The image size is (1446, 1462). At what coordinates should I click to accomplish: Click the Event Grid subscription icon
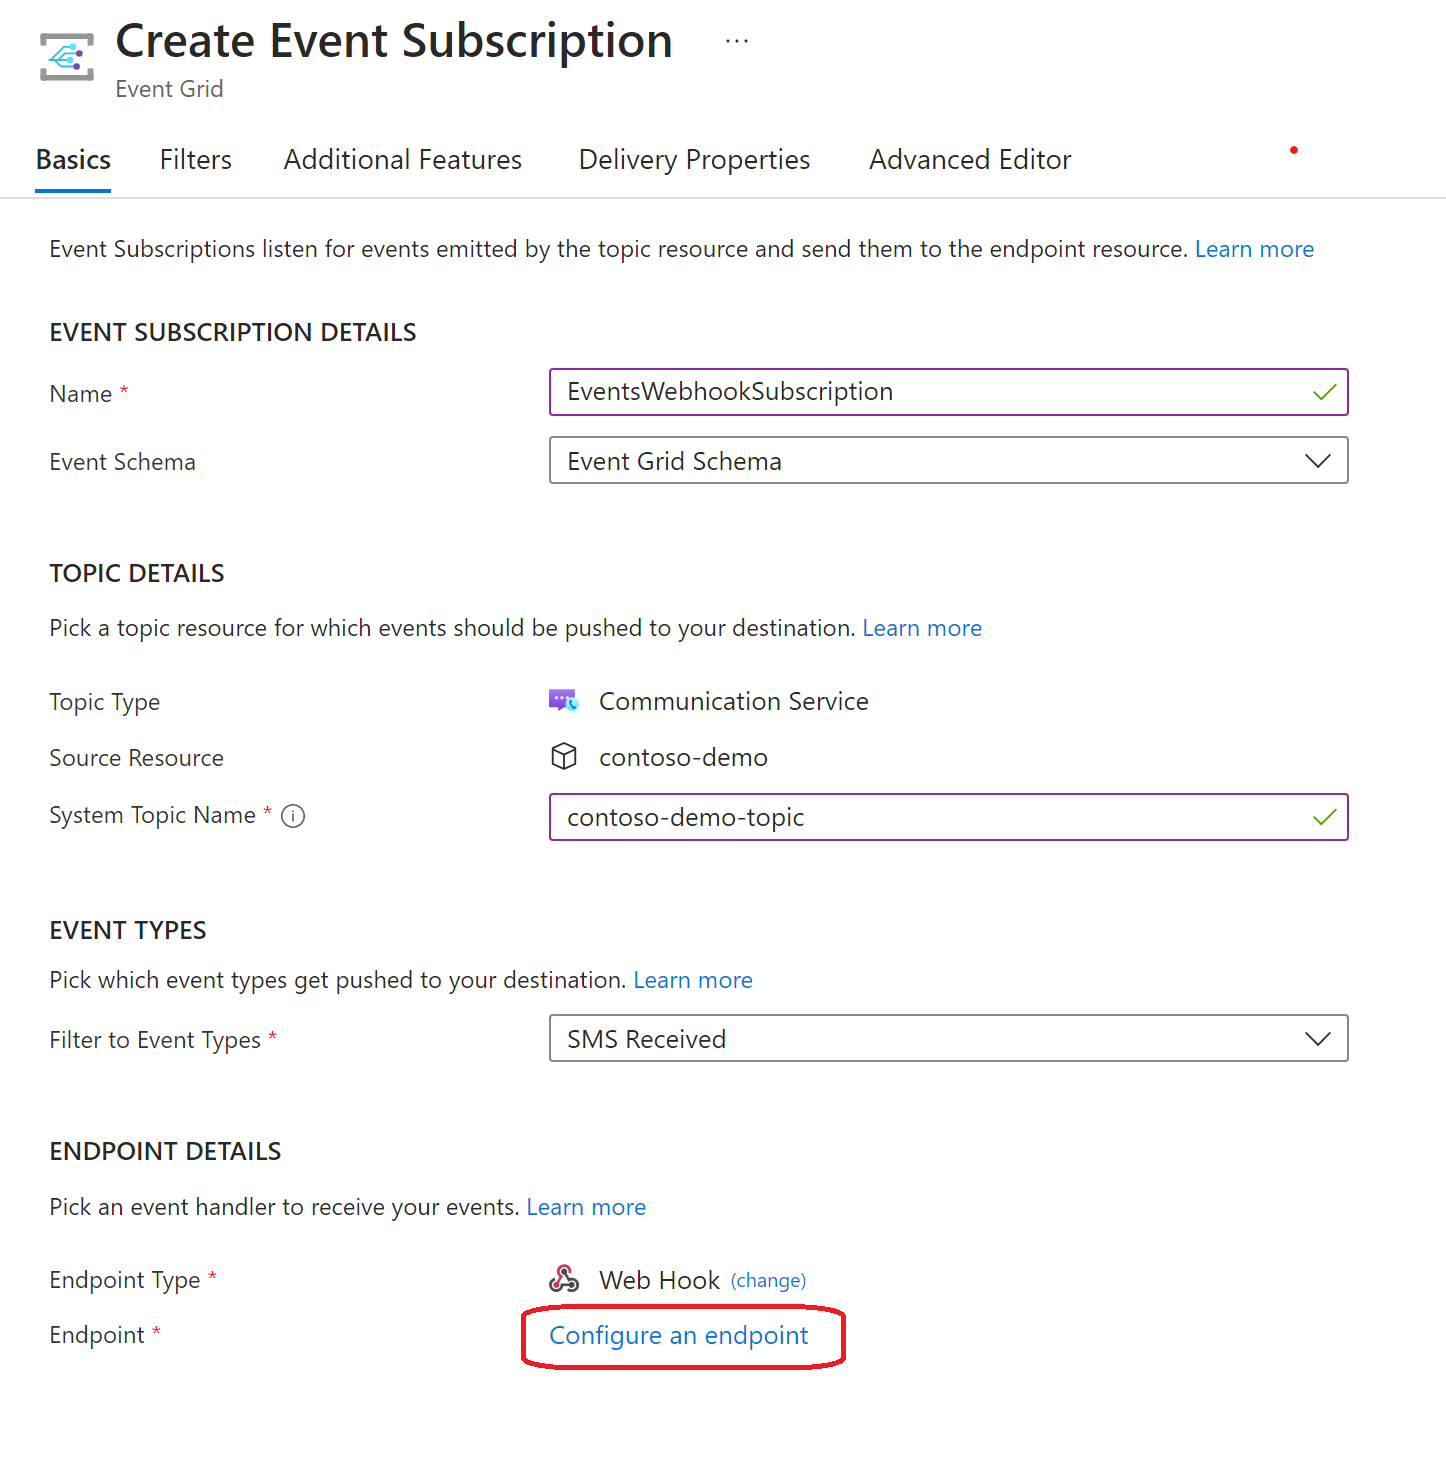coord(67,57)
